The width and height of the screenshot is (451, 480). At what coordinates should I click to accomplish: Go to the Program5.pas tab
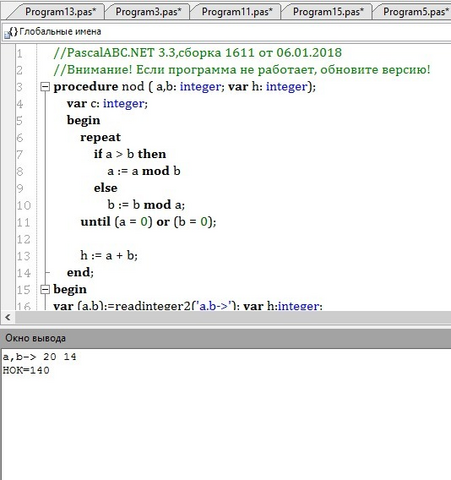tap(415, 12)
